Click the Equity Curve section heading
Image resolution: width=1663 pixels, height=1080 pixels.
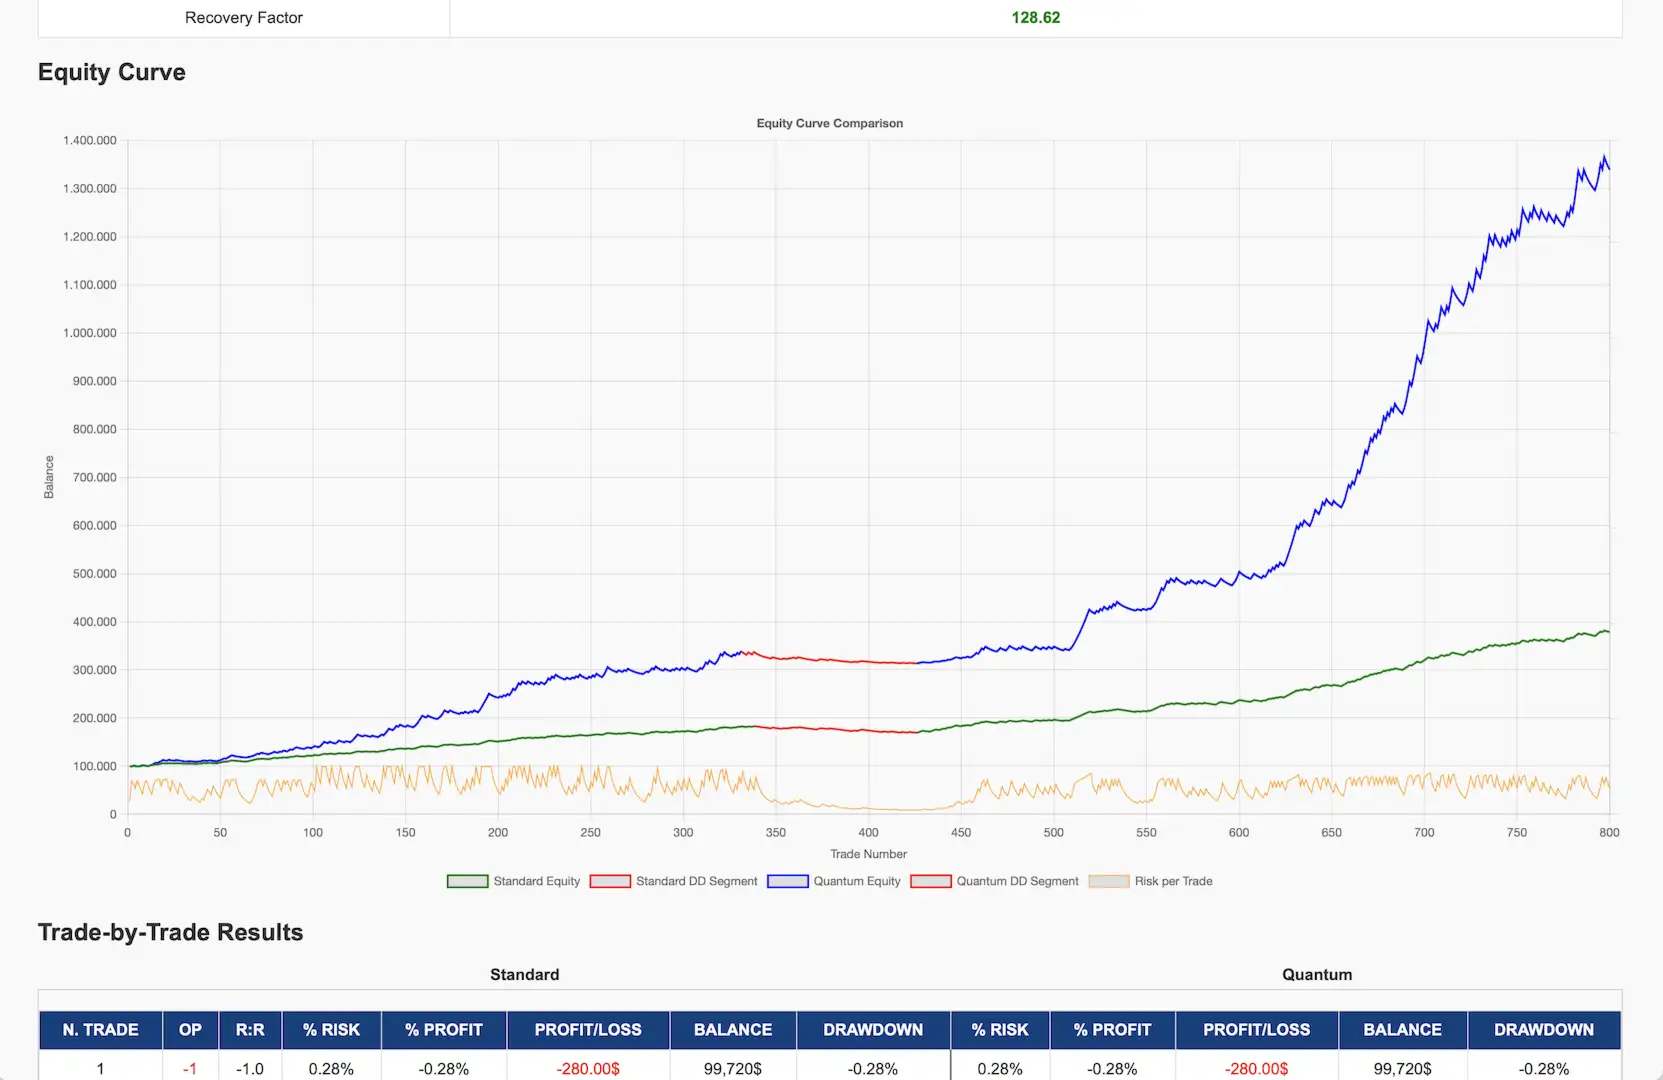pos(112,72)
